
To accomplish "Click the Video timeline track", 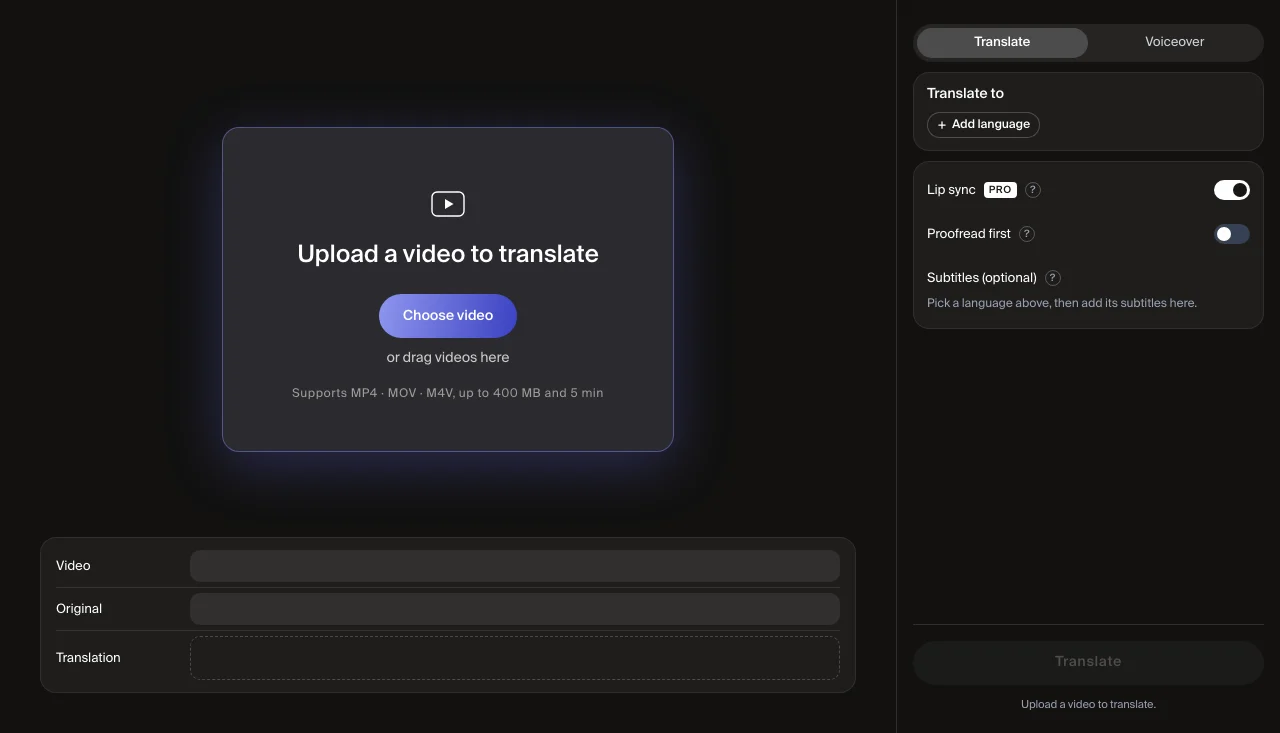I will point(515,566).
